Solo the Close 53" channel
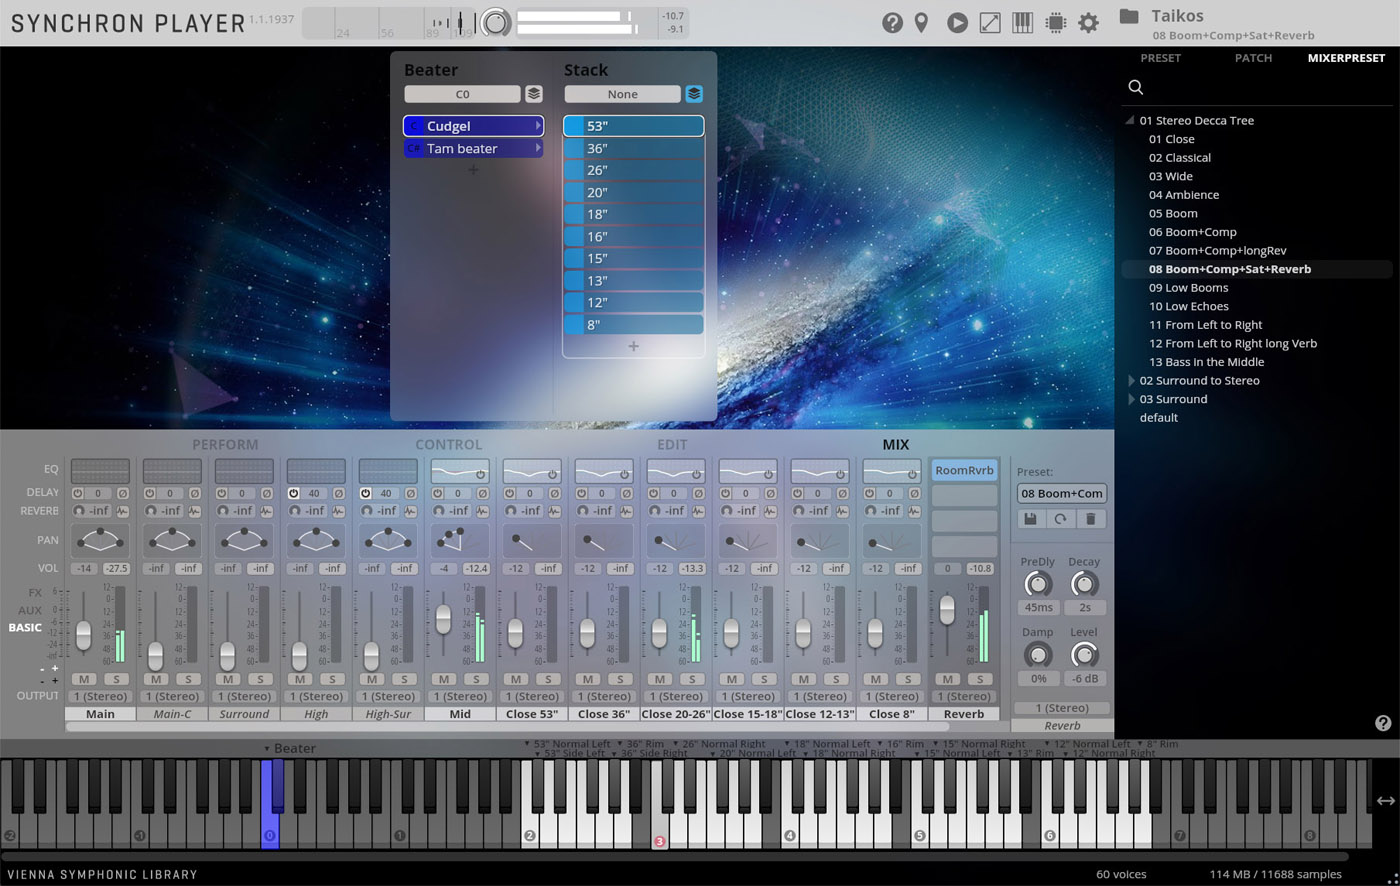1400x886 pixels. [547, 678]
